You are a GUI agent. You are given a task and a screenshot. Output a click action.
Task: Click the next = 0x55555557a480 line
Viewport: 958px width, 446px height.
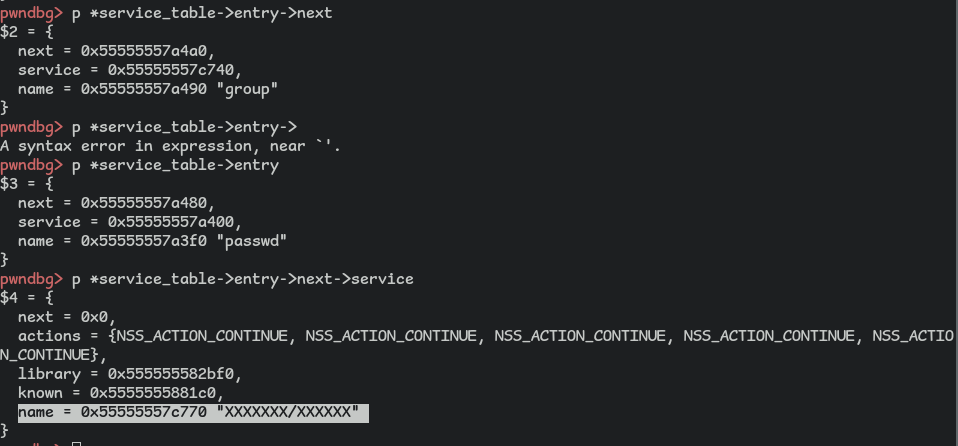[117, 203]
